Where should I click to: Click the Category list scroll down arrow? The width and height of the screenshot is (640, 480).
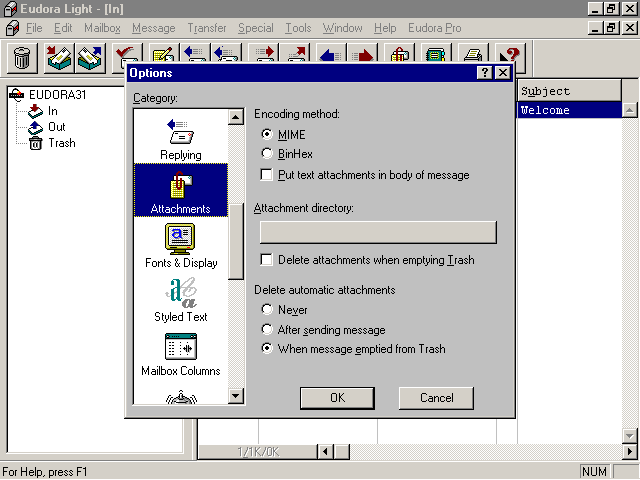point(236,396)
